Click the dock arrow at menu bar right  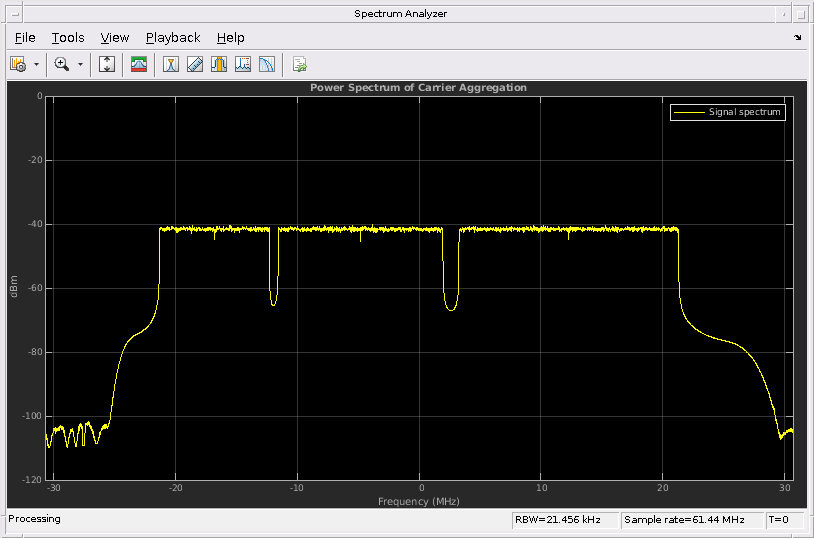pyautogui.click(x=797, y=37)
